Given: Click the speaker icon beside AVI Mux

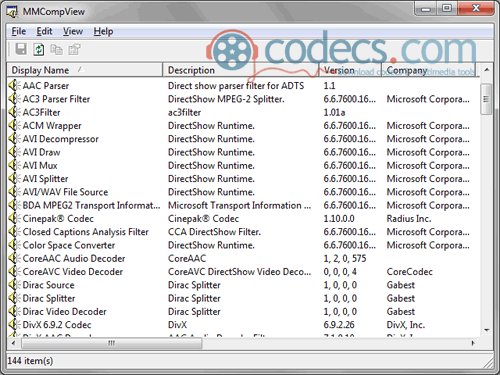Looking at the screenshot, I should tap(14, 165).
